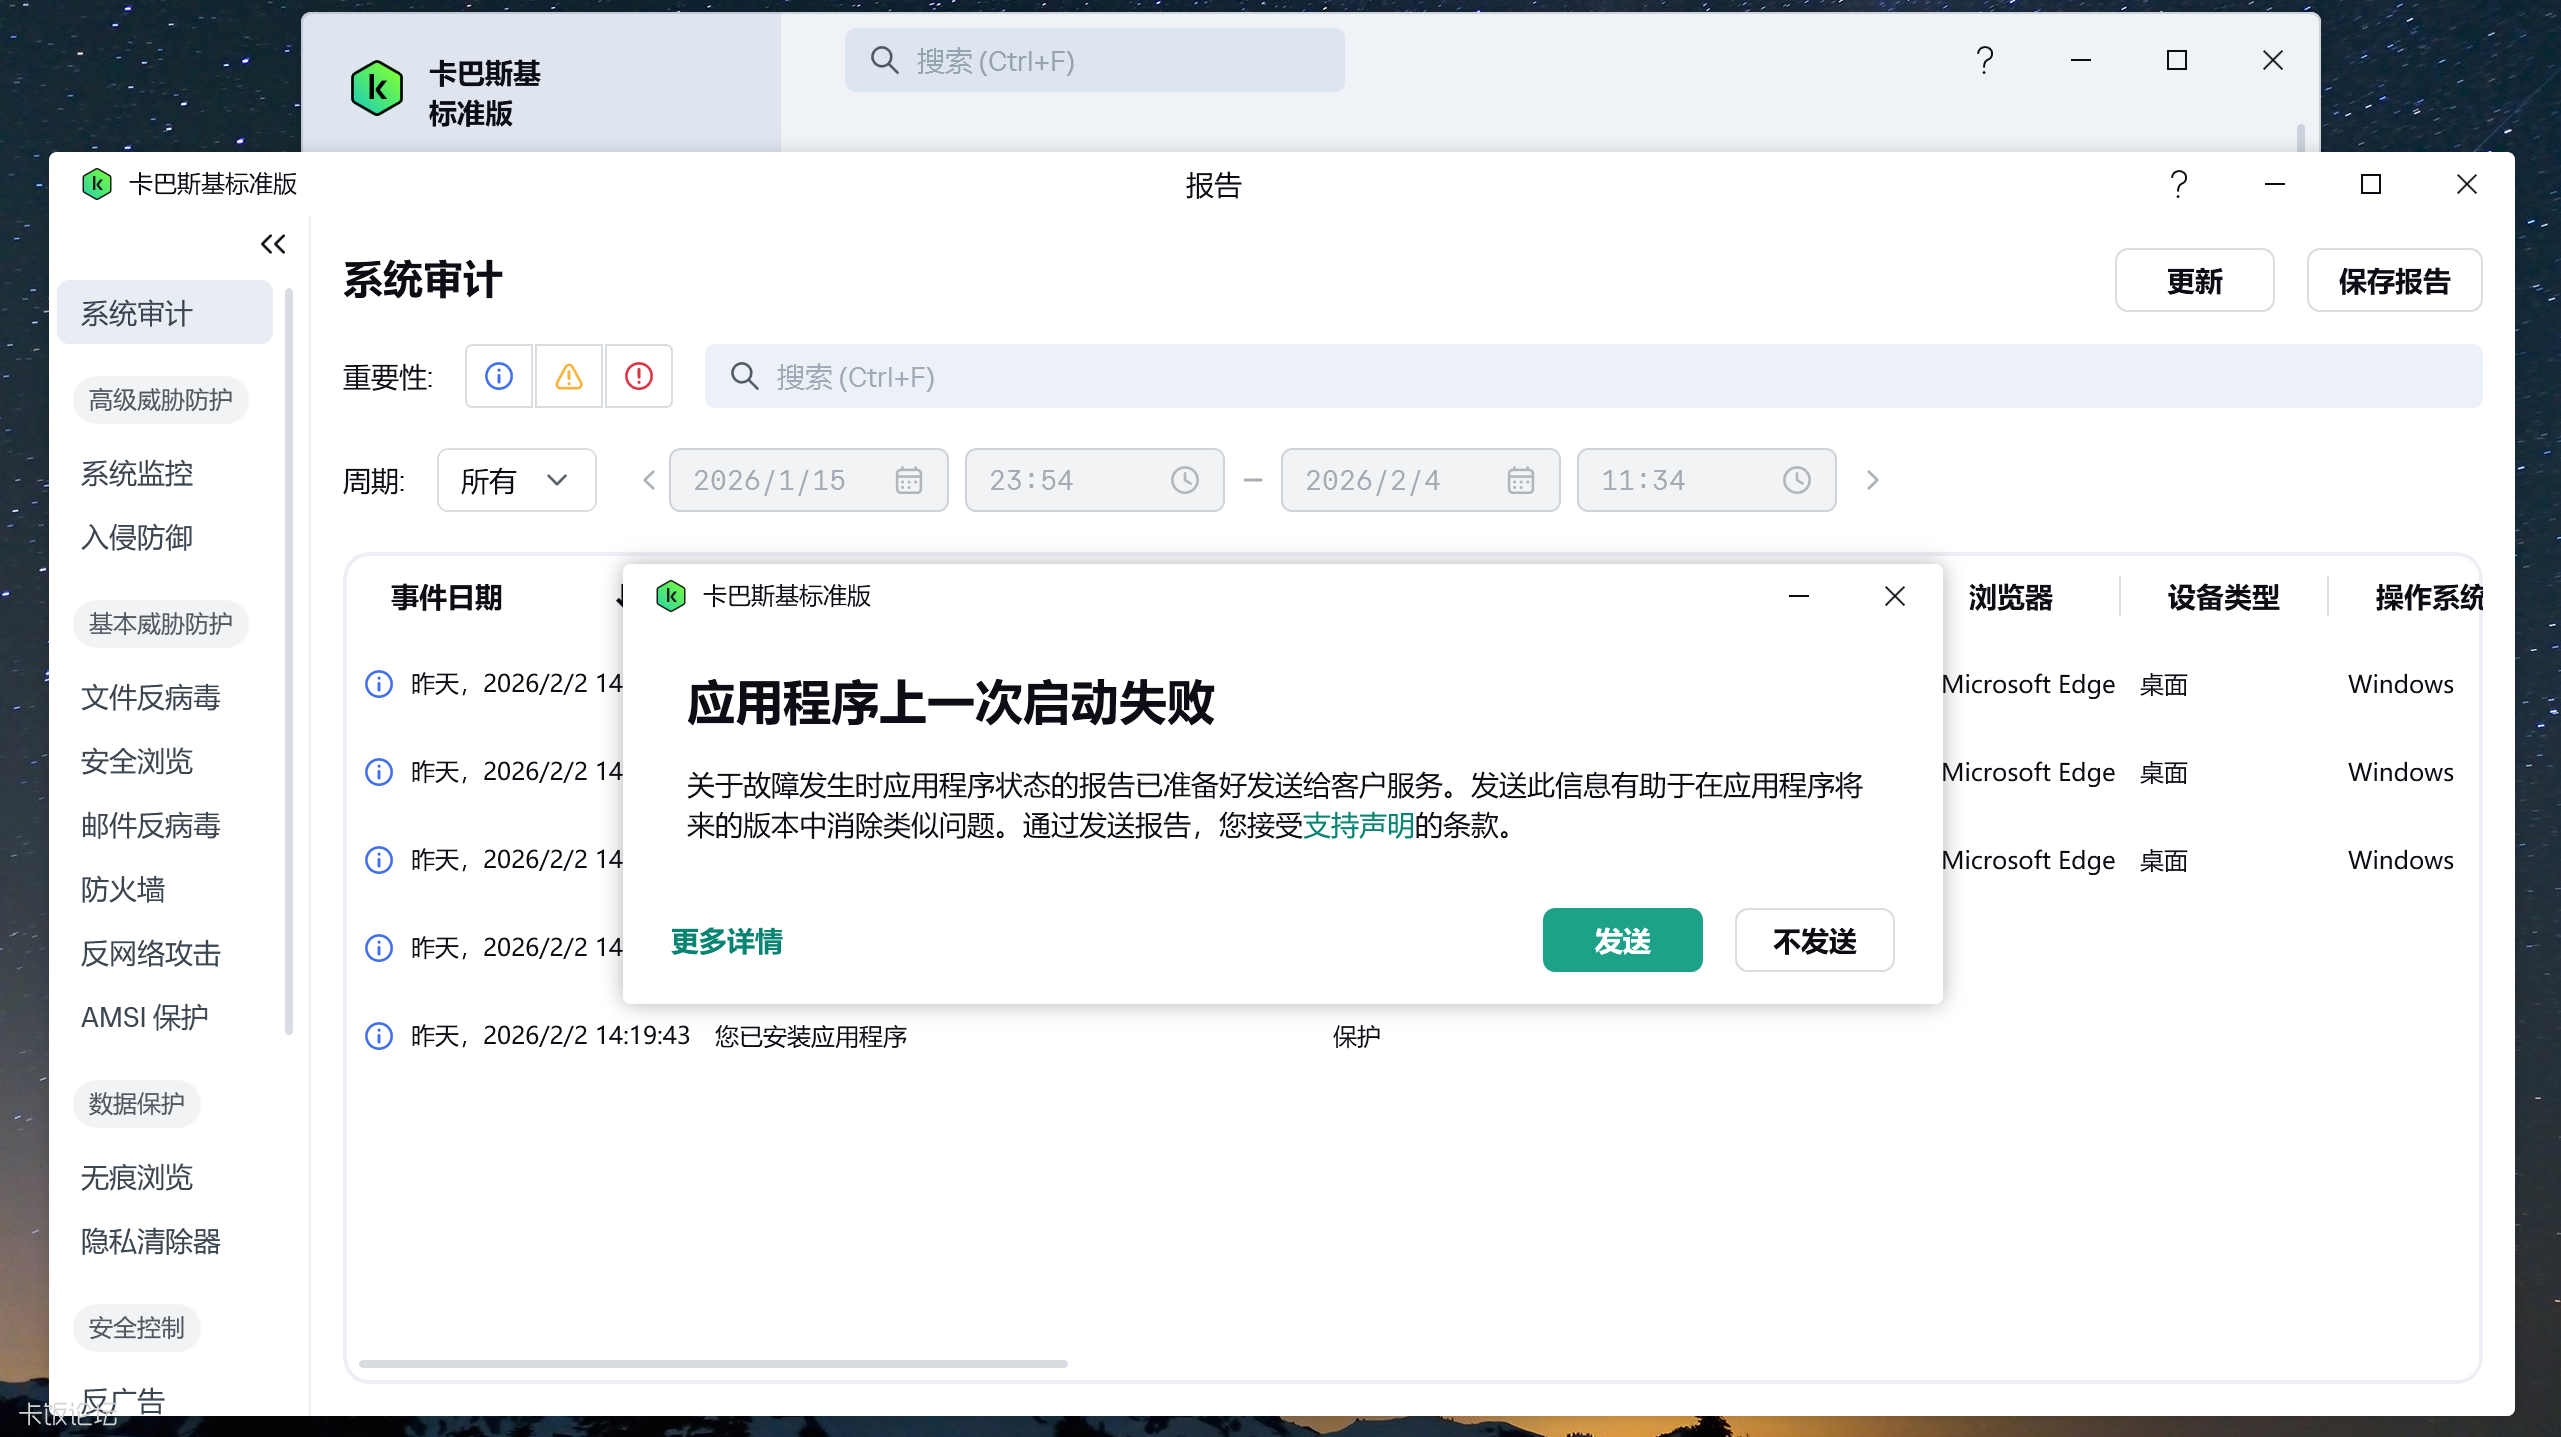The width and height of the screenshot is (2561, 1437).
Task: Open the 支持声明 link
Action: (1358, 826)
